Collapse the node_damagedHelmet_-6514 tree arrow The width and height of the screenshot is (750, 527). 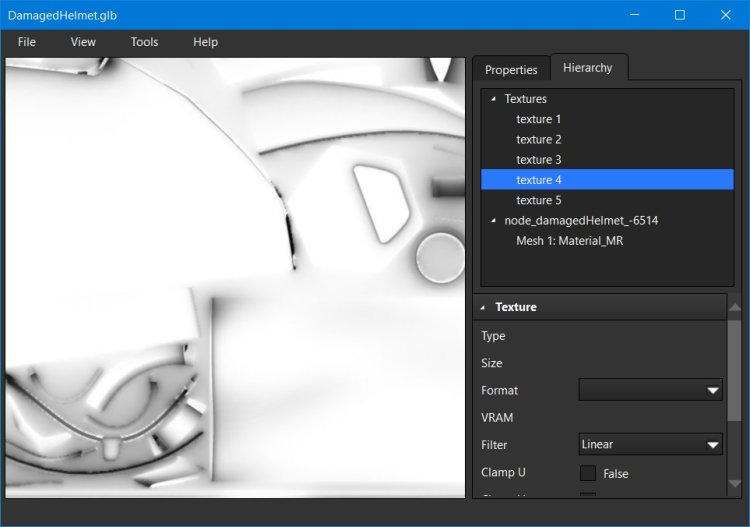(494, 220)
